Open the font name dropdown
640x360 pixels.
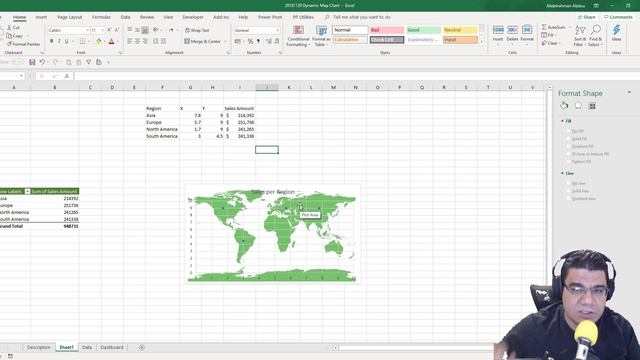pos(87,30)
